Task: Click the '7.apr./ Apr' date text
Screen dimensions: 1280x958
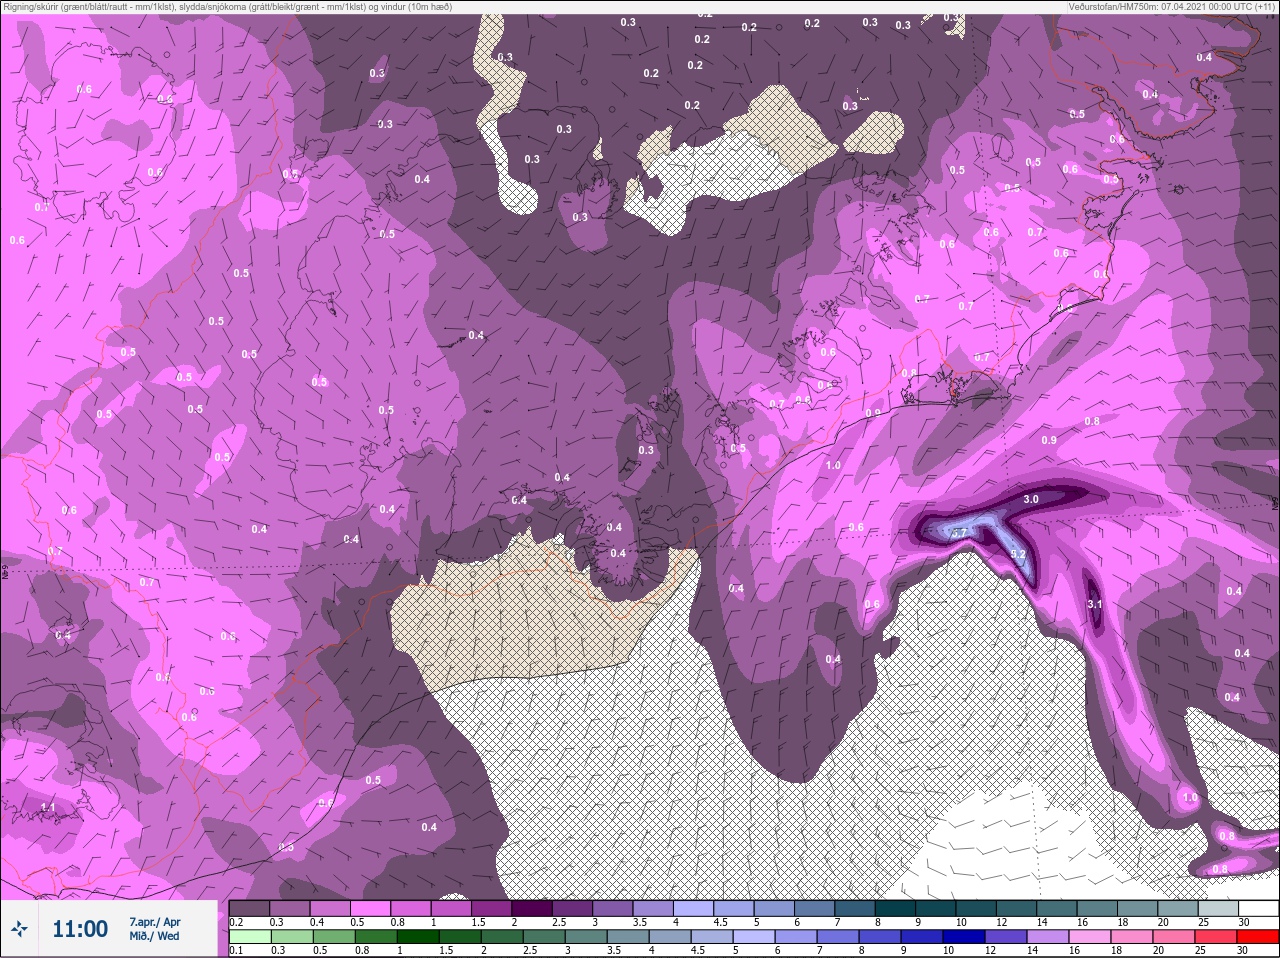Action: (155, 922)
